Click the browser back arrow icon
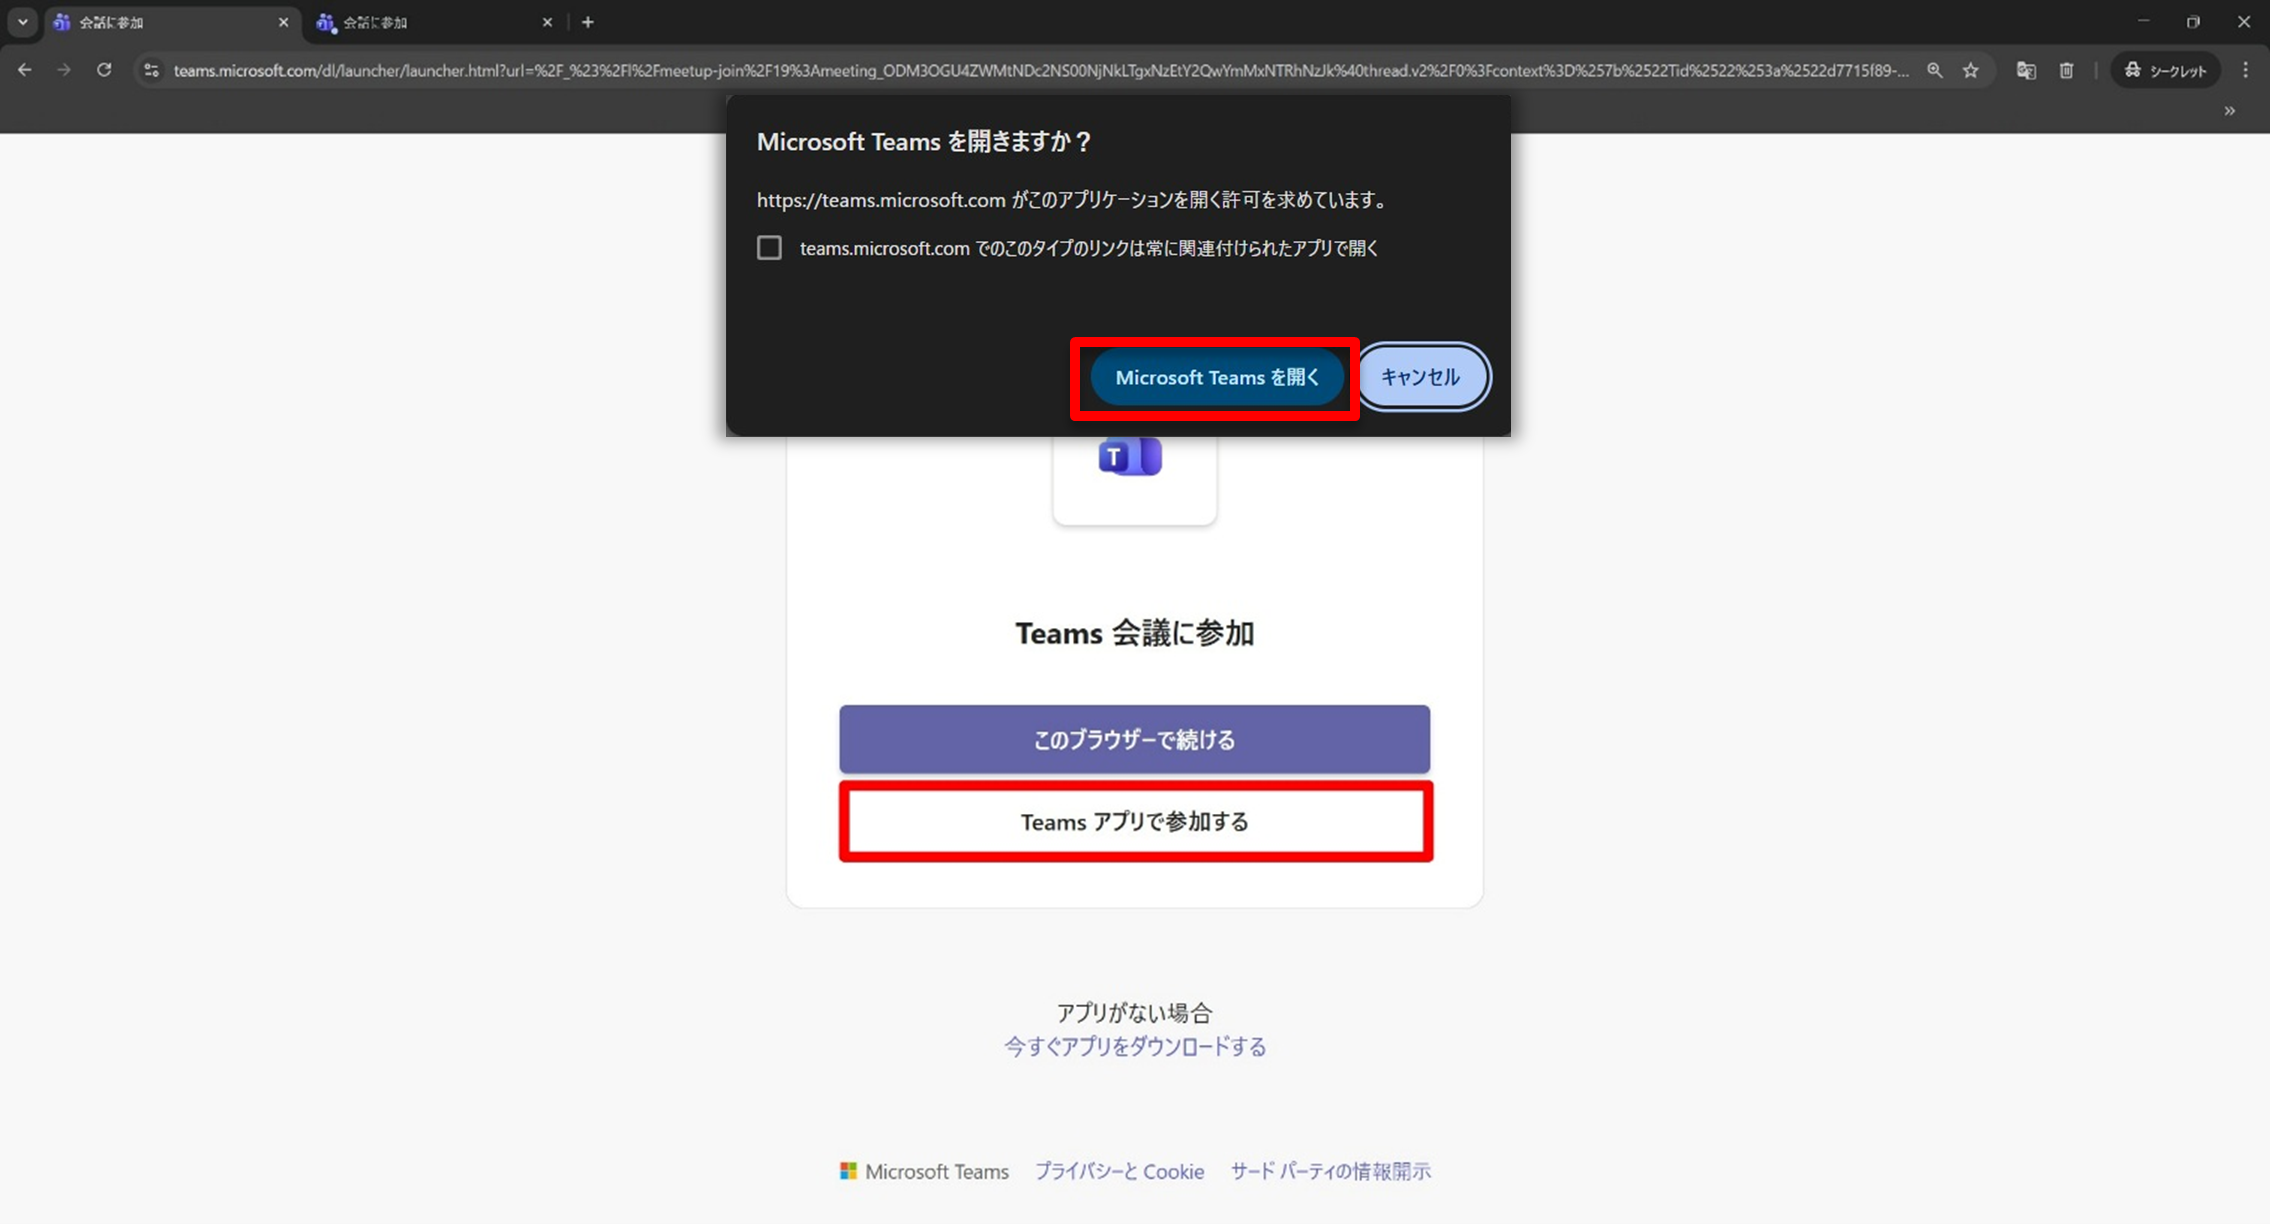Image resolution: width=2270 pixels, height=1224 pixels. tap(25, 70)
